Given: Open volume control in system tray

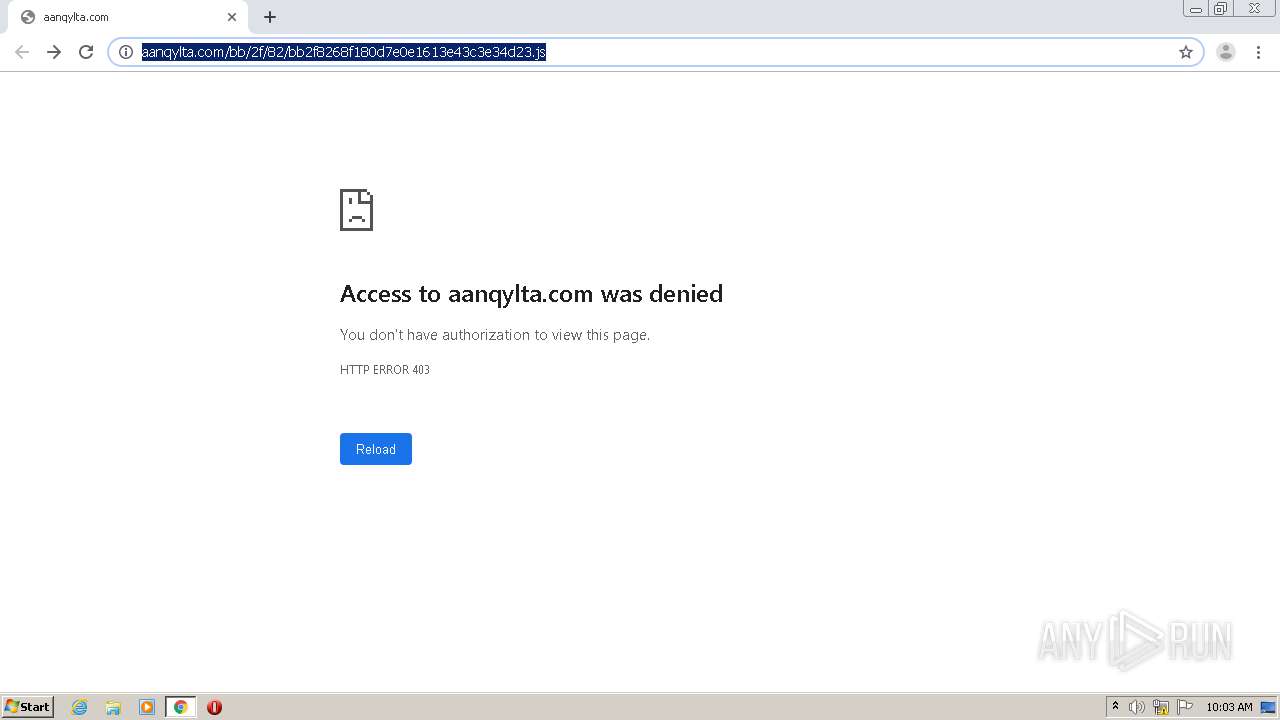Looking at the screenshot, I should point(1137,707).
